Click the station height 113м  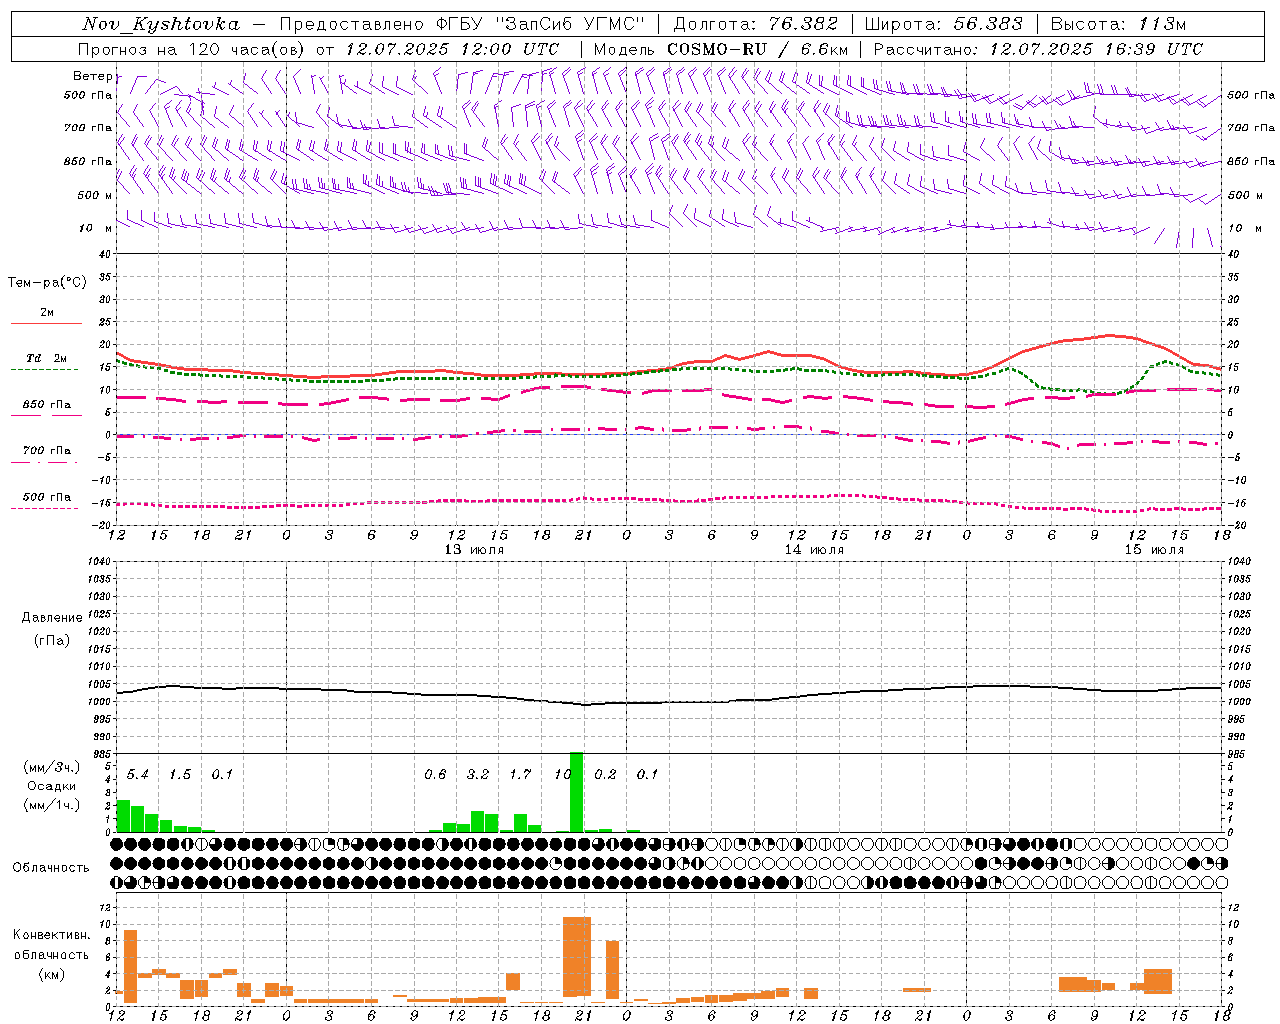point(1161,24)
